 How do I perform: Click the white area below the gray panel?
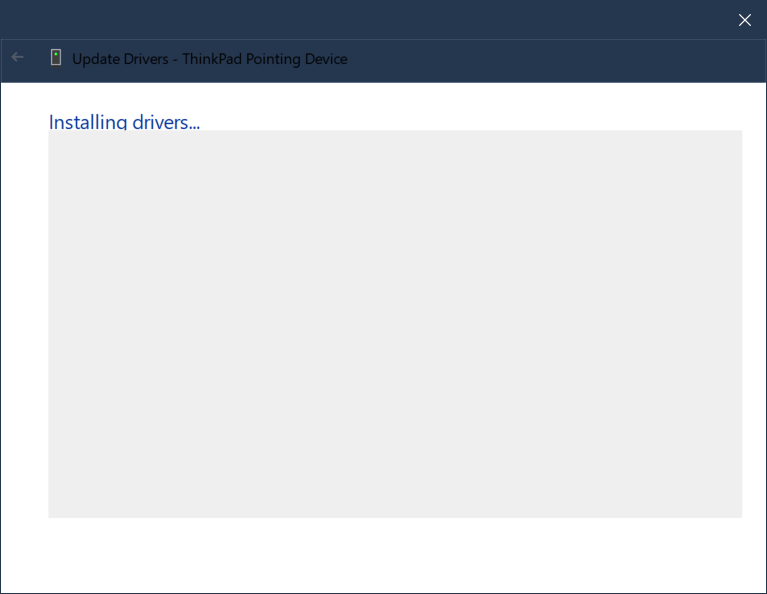[x=395, y=555]
